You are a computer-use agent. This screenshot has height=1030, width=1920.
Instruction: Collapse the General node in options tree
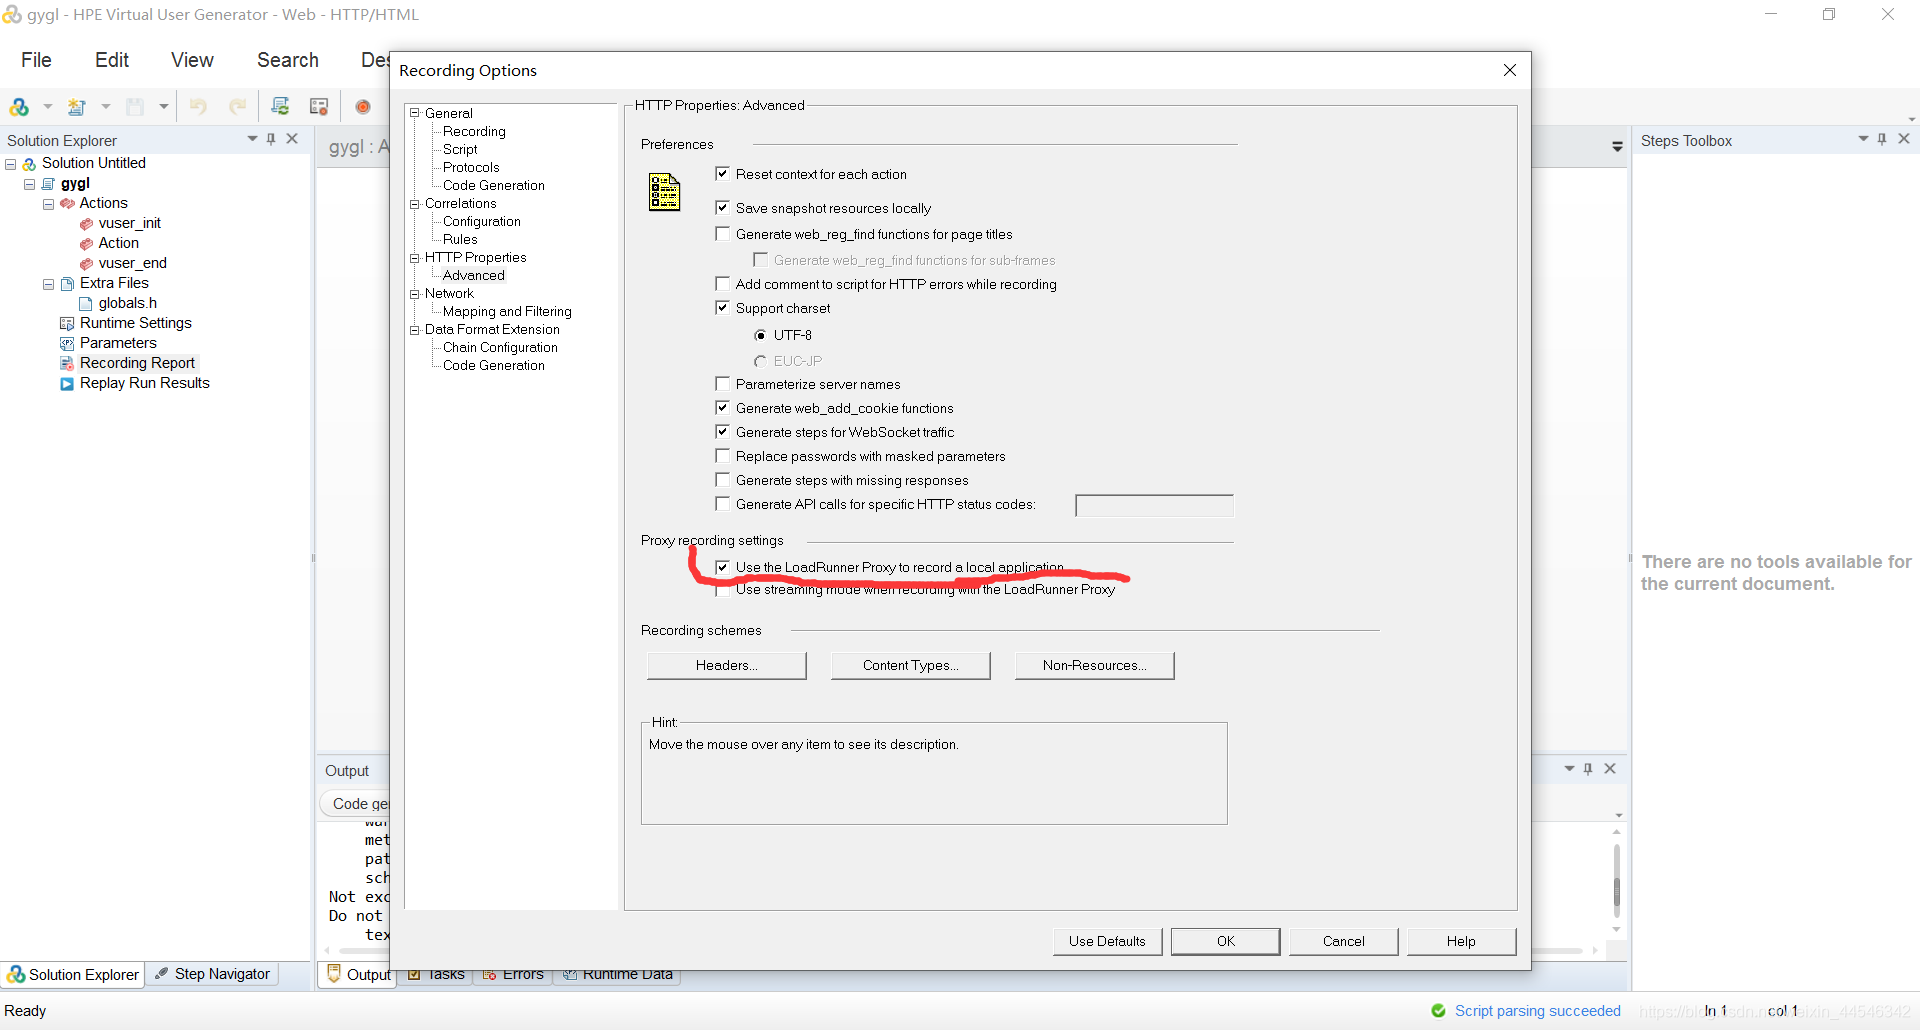coord(414,113)
